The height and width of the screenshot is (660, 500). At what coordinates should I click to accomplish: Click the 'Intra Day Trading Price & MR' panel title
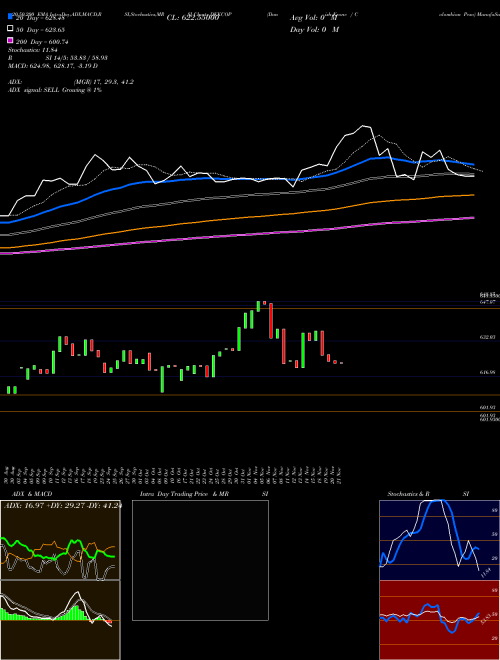point(184,494)
